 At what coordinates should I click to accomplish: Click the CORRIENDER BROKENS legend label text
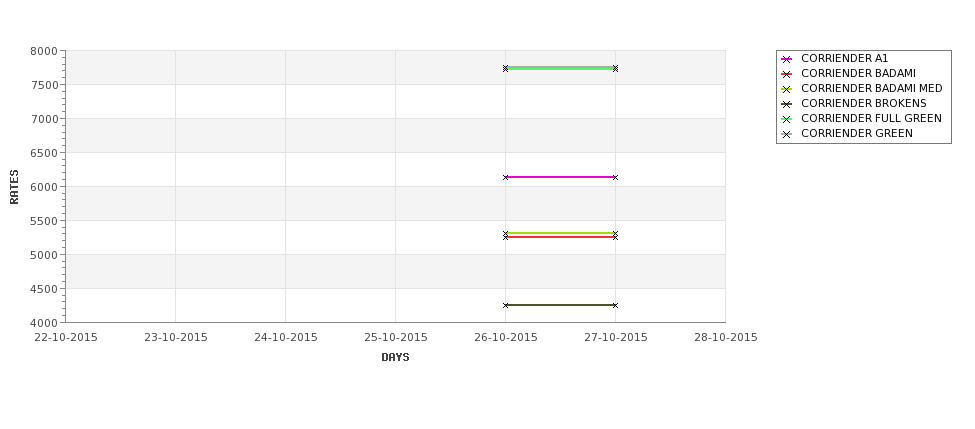pos(864,103)
